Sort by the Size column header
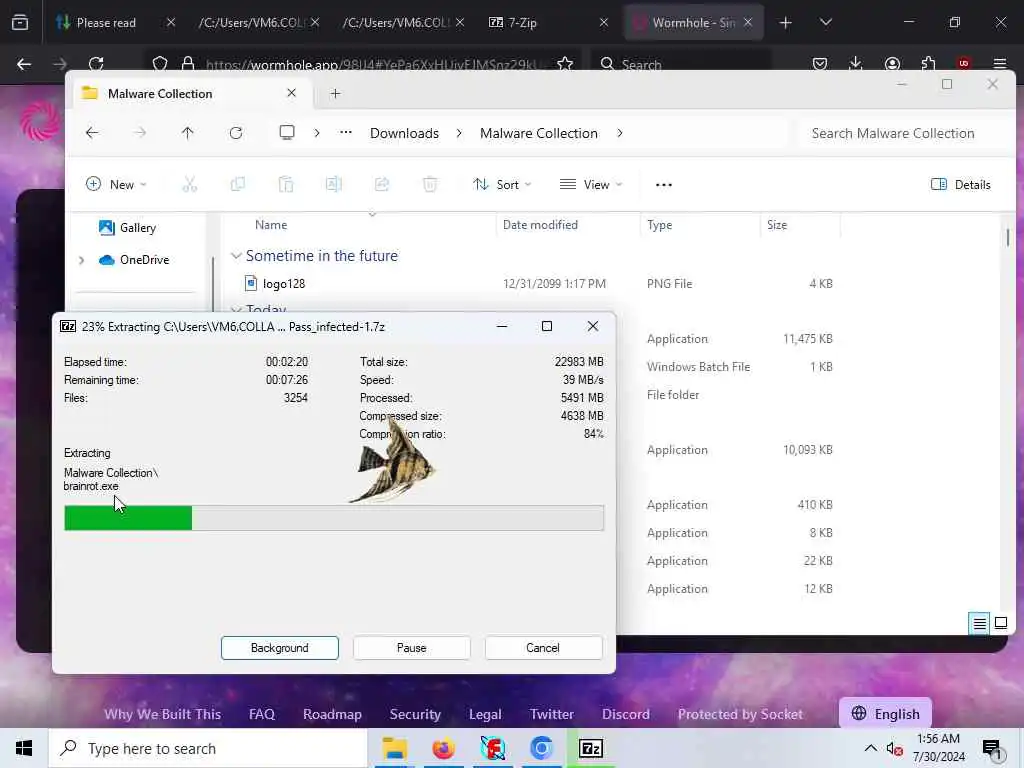The height and width of the screenshot is (768, 1024). (777, 225)
